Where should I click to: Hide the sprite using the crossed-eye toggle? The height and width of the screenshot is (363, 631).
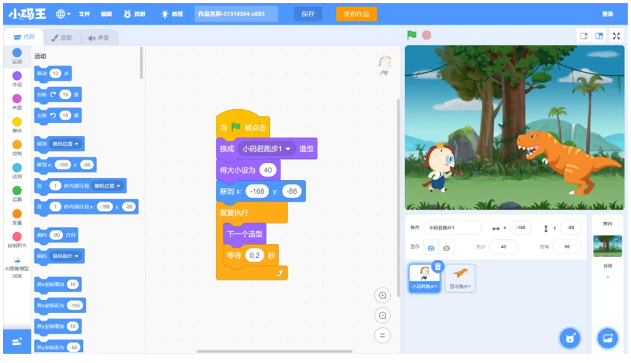(446, 248)
